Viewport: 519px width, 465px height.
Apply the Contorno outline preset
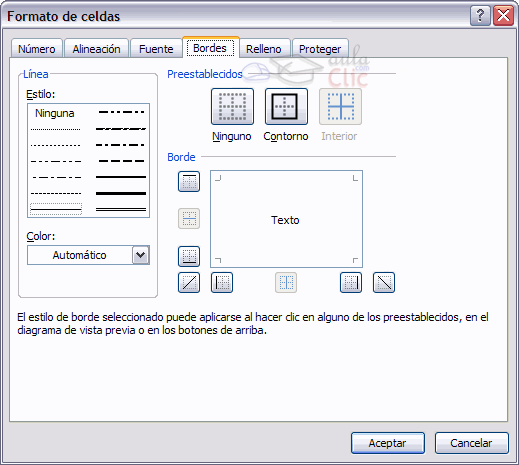pos(286,106)
